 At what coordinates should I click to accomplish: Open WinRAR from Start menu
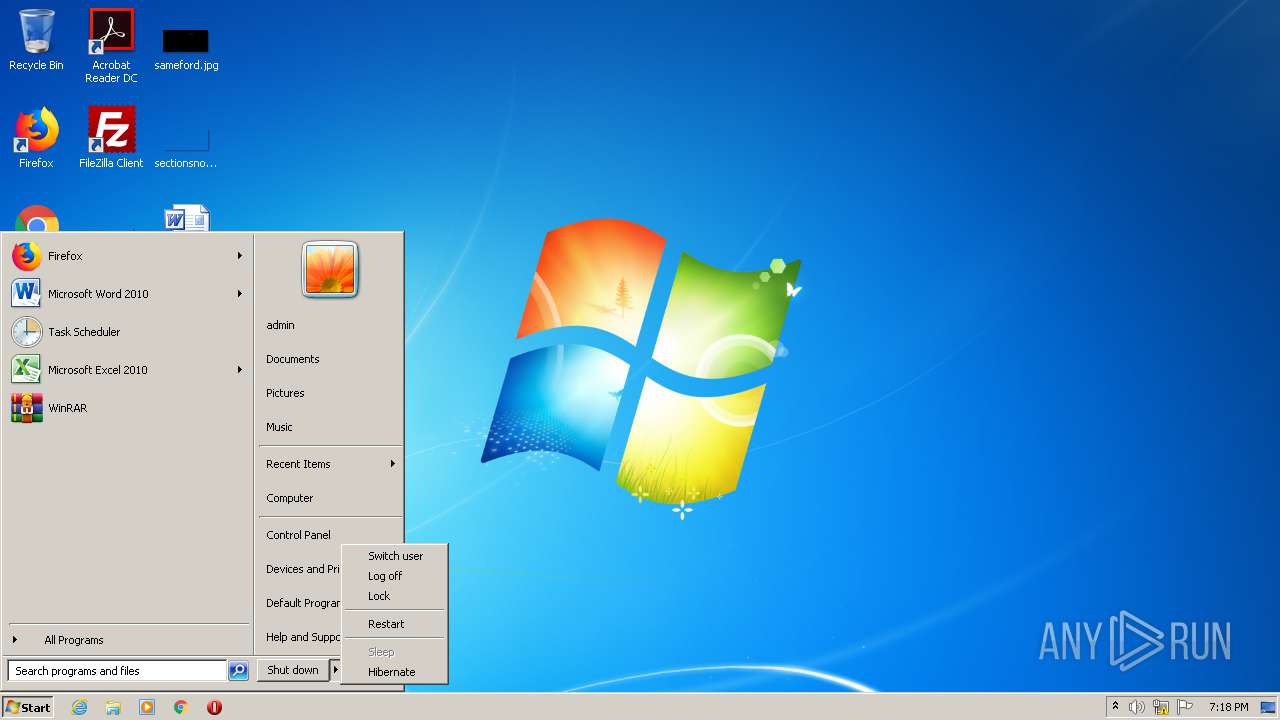(x=127, y=408)
